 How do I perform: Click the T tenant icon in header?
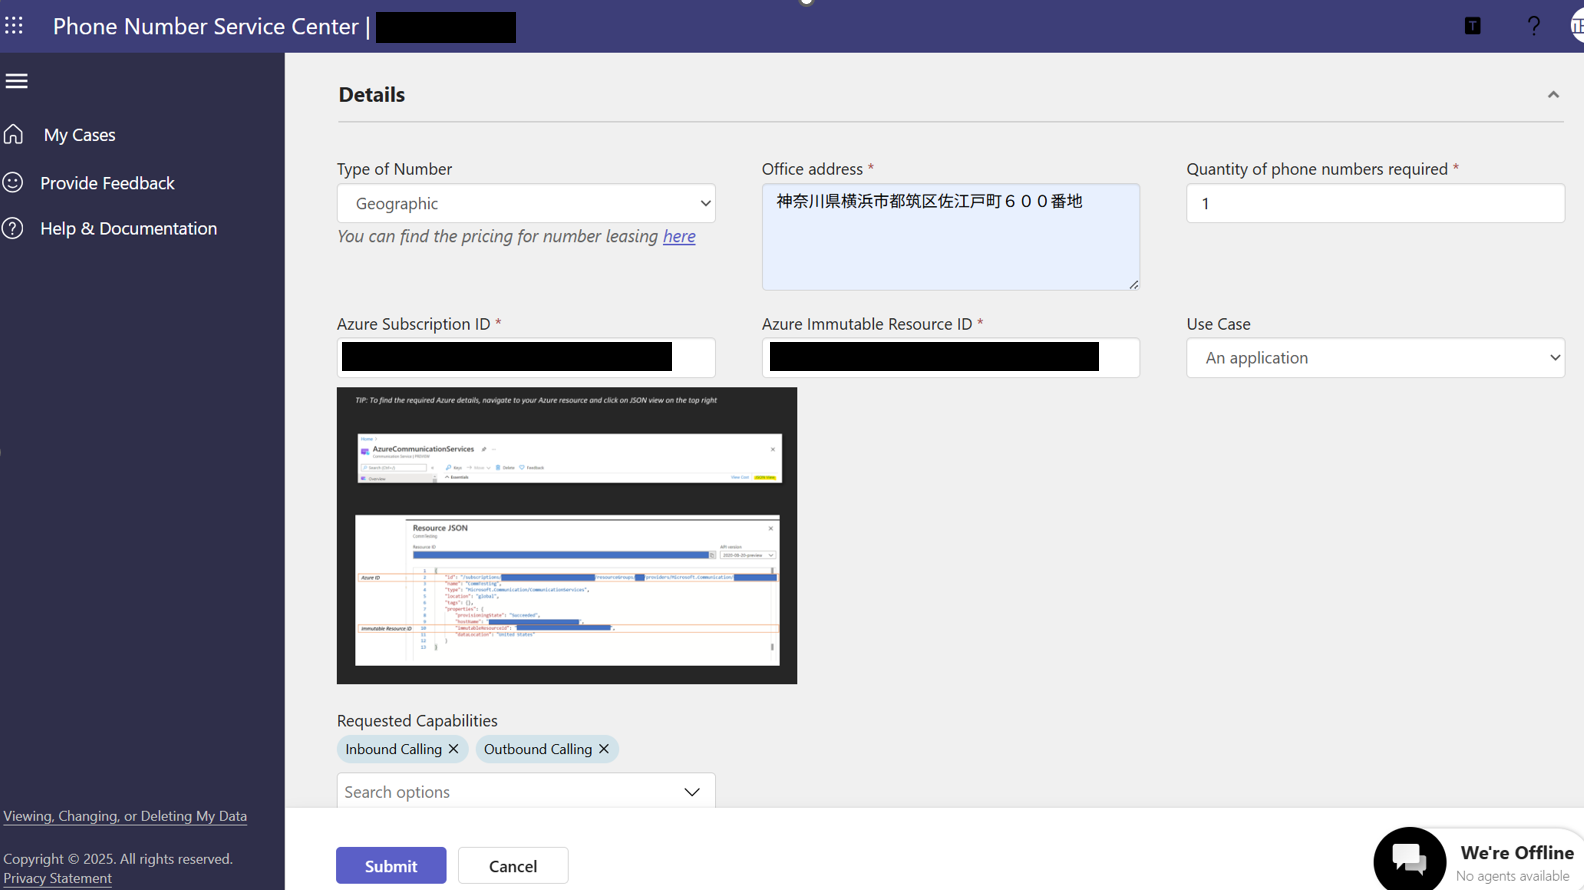click(x=1472, y=26)
